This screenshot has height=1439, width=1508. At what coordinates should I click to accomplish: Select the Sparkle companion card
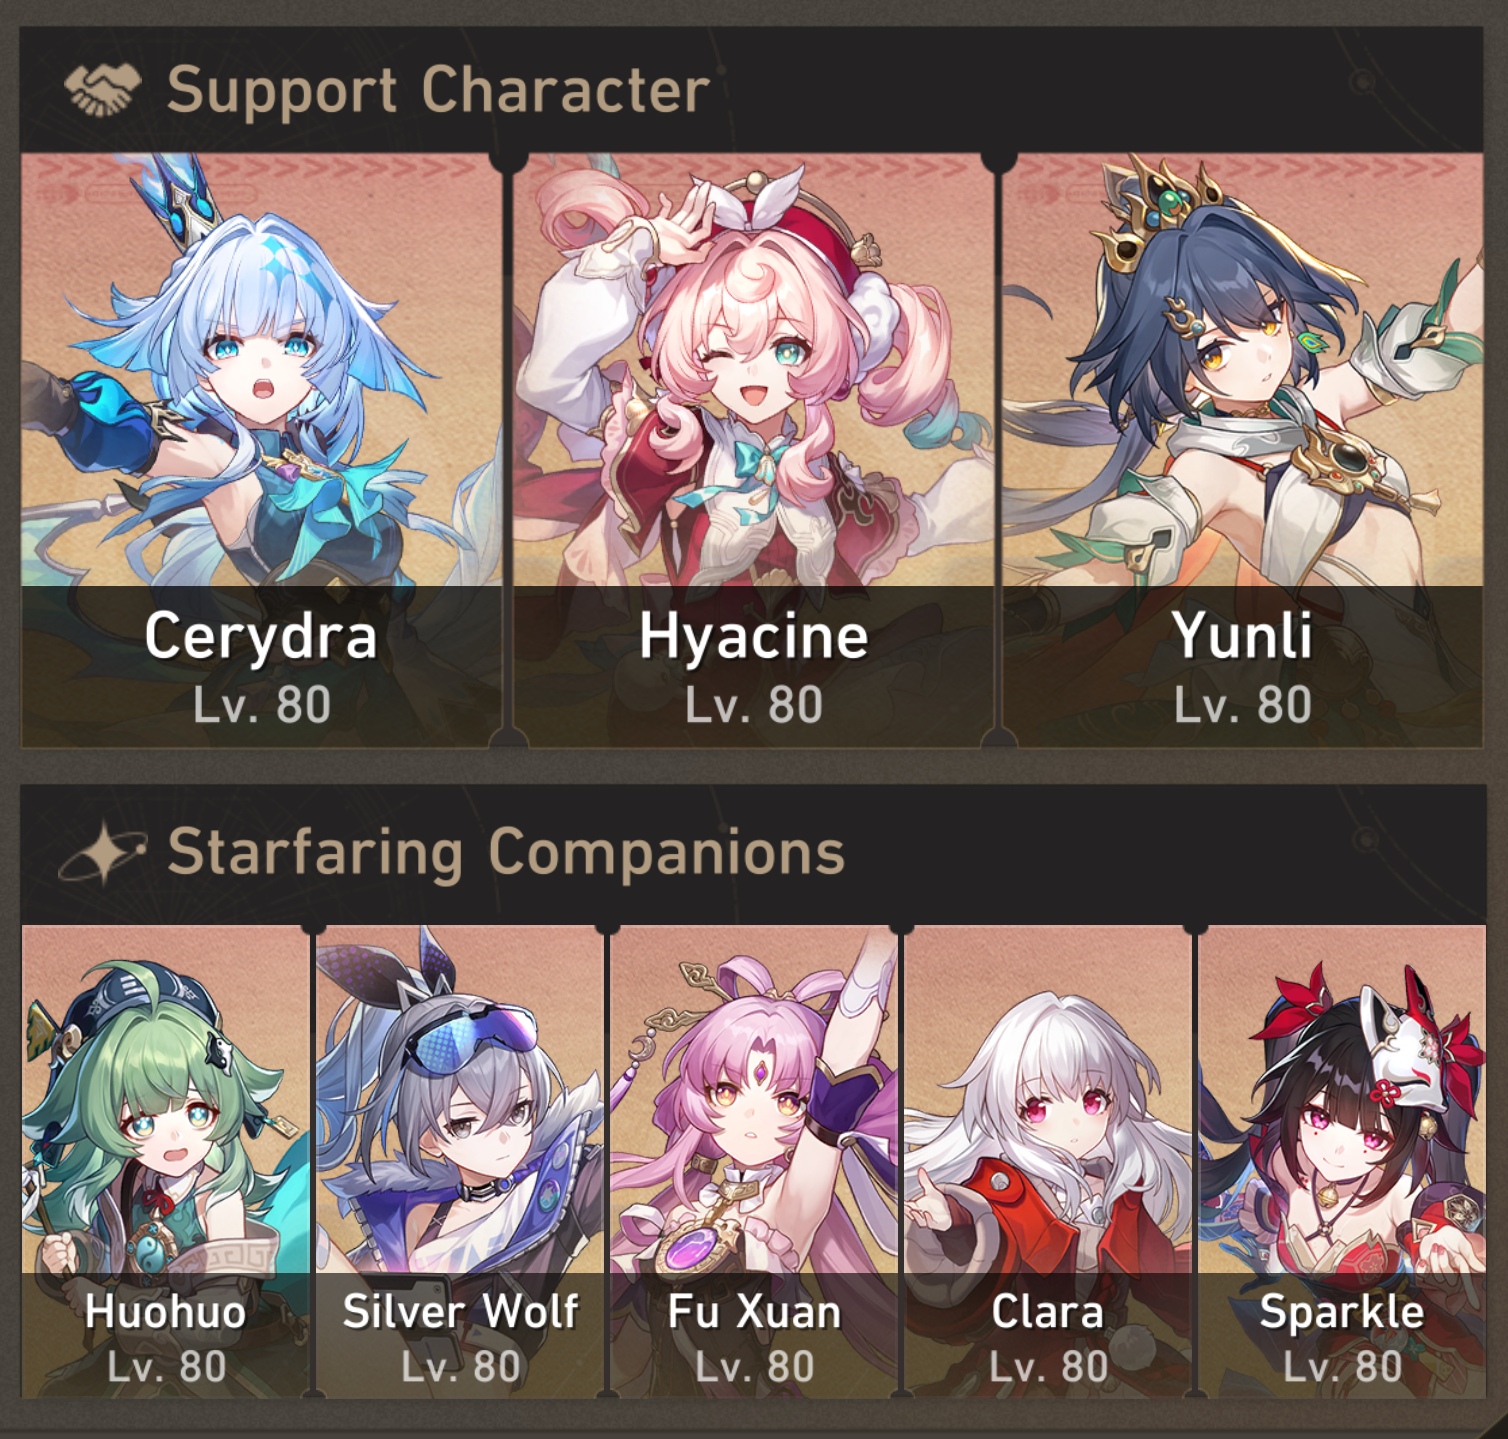pos(1342,1161)
